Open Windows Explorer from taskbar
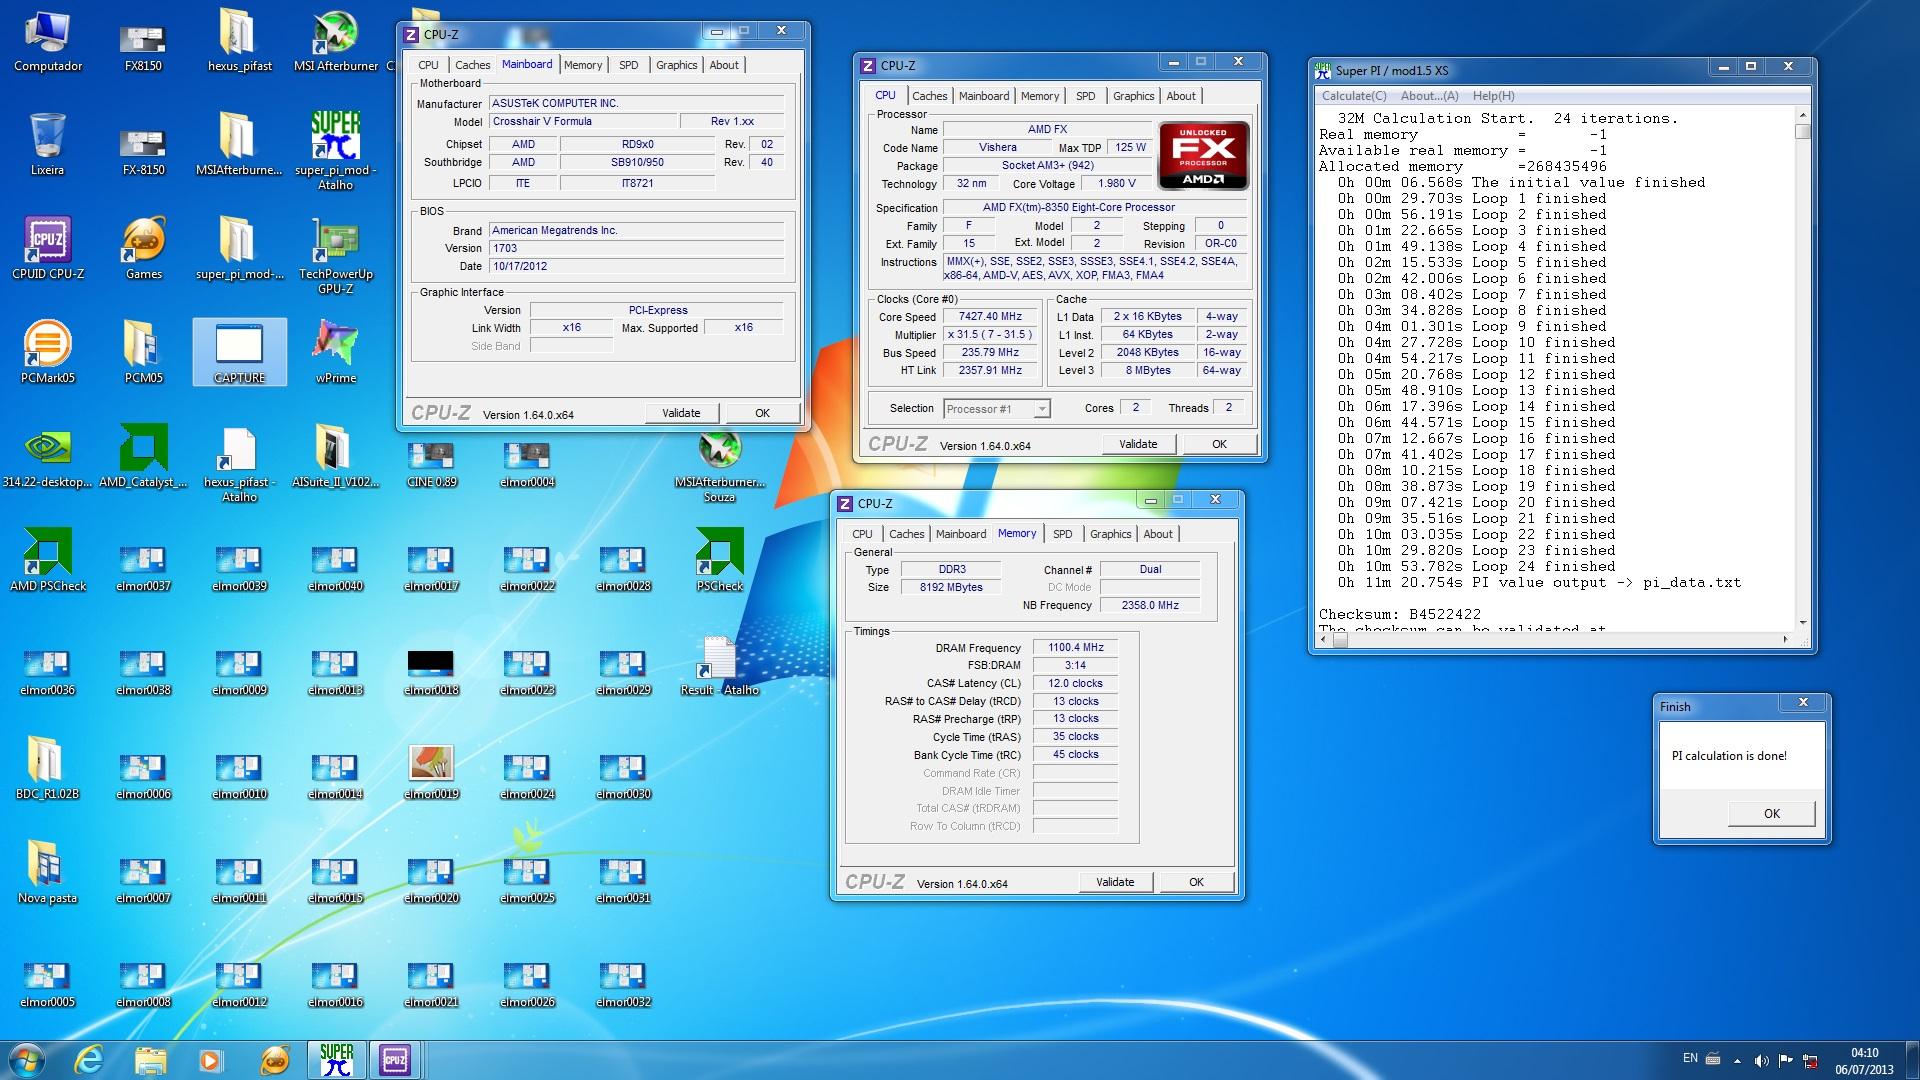 pyautogui.click(x=150, y=1059)
